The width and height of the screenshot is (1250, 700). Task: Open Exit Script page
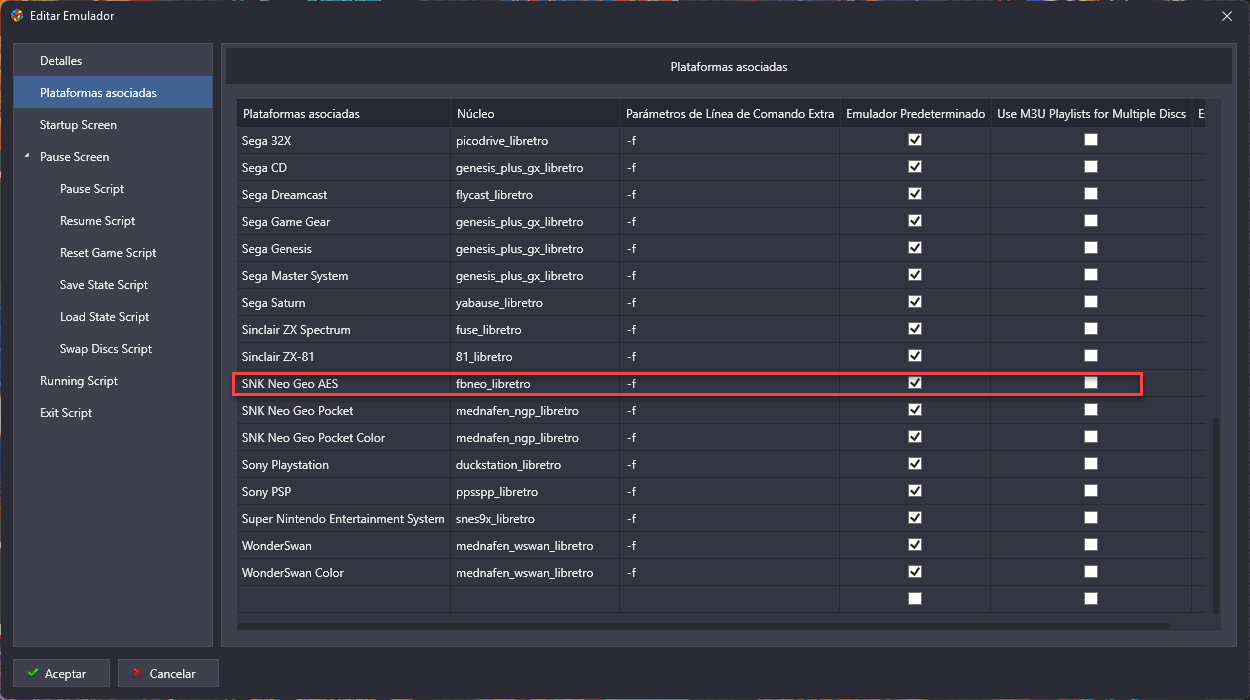(x=66, y=413)
